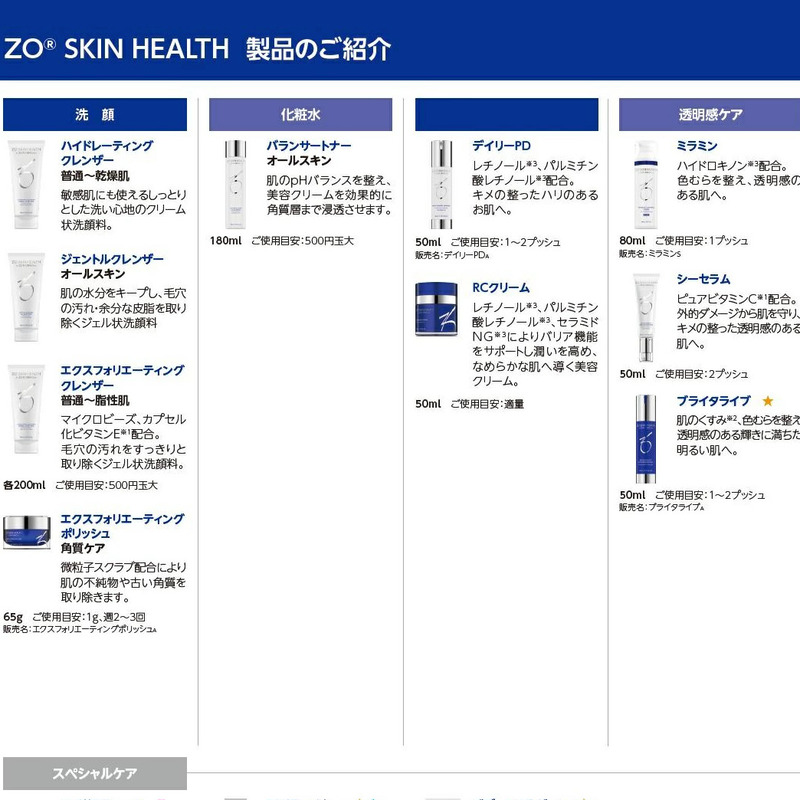The height and width of the screenshot is (800, 800).
Task: Select the 透明感ケア category header
Action: click(x=709, y=114)
